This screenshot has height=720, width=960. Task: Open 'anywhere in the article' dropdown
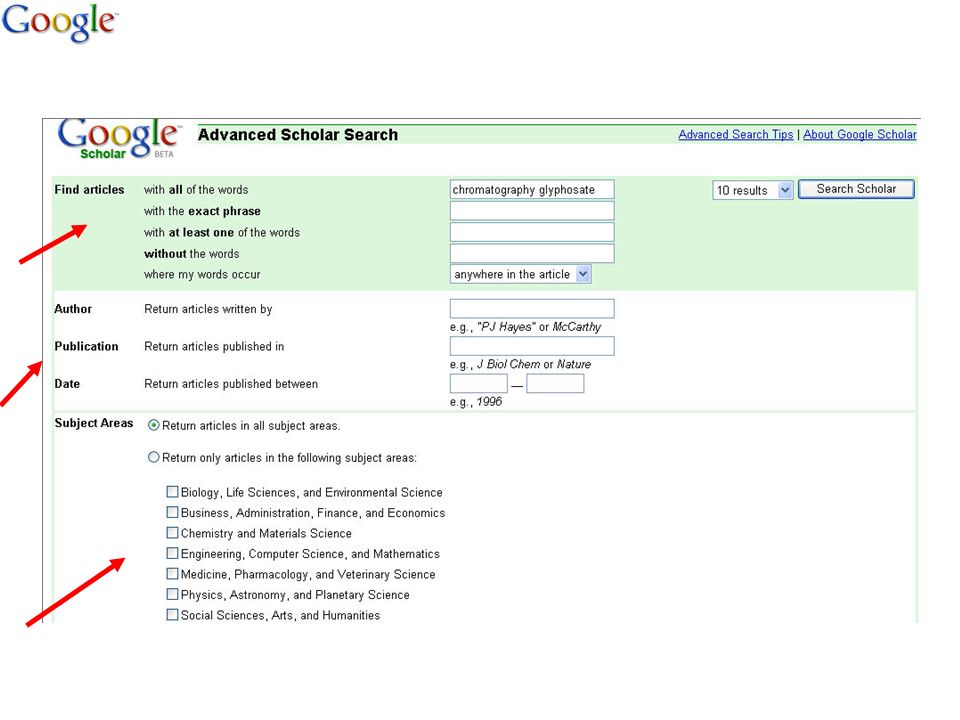tap(520, 274)
